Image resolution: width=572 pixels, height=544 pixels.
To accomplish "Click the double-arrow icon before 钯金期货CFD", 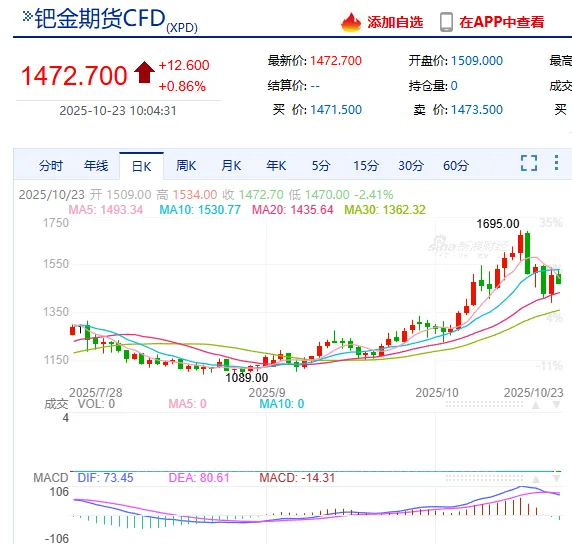I will [x=28, y=16].
